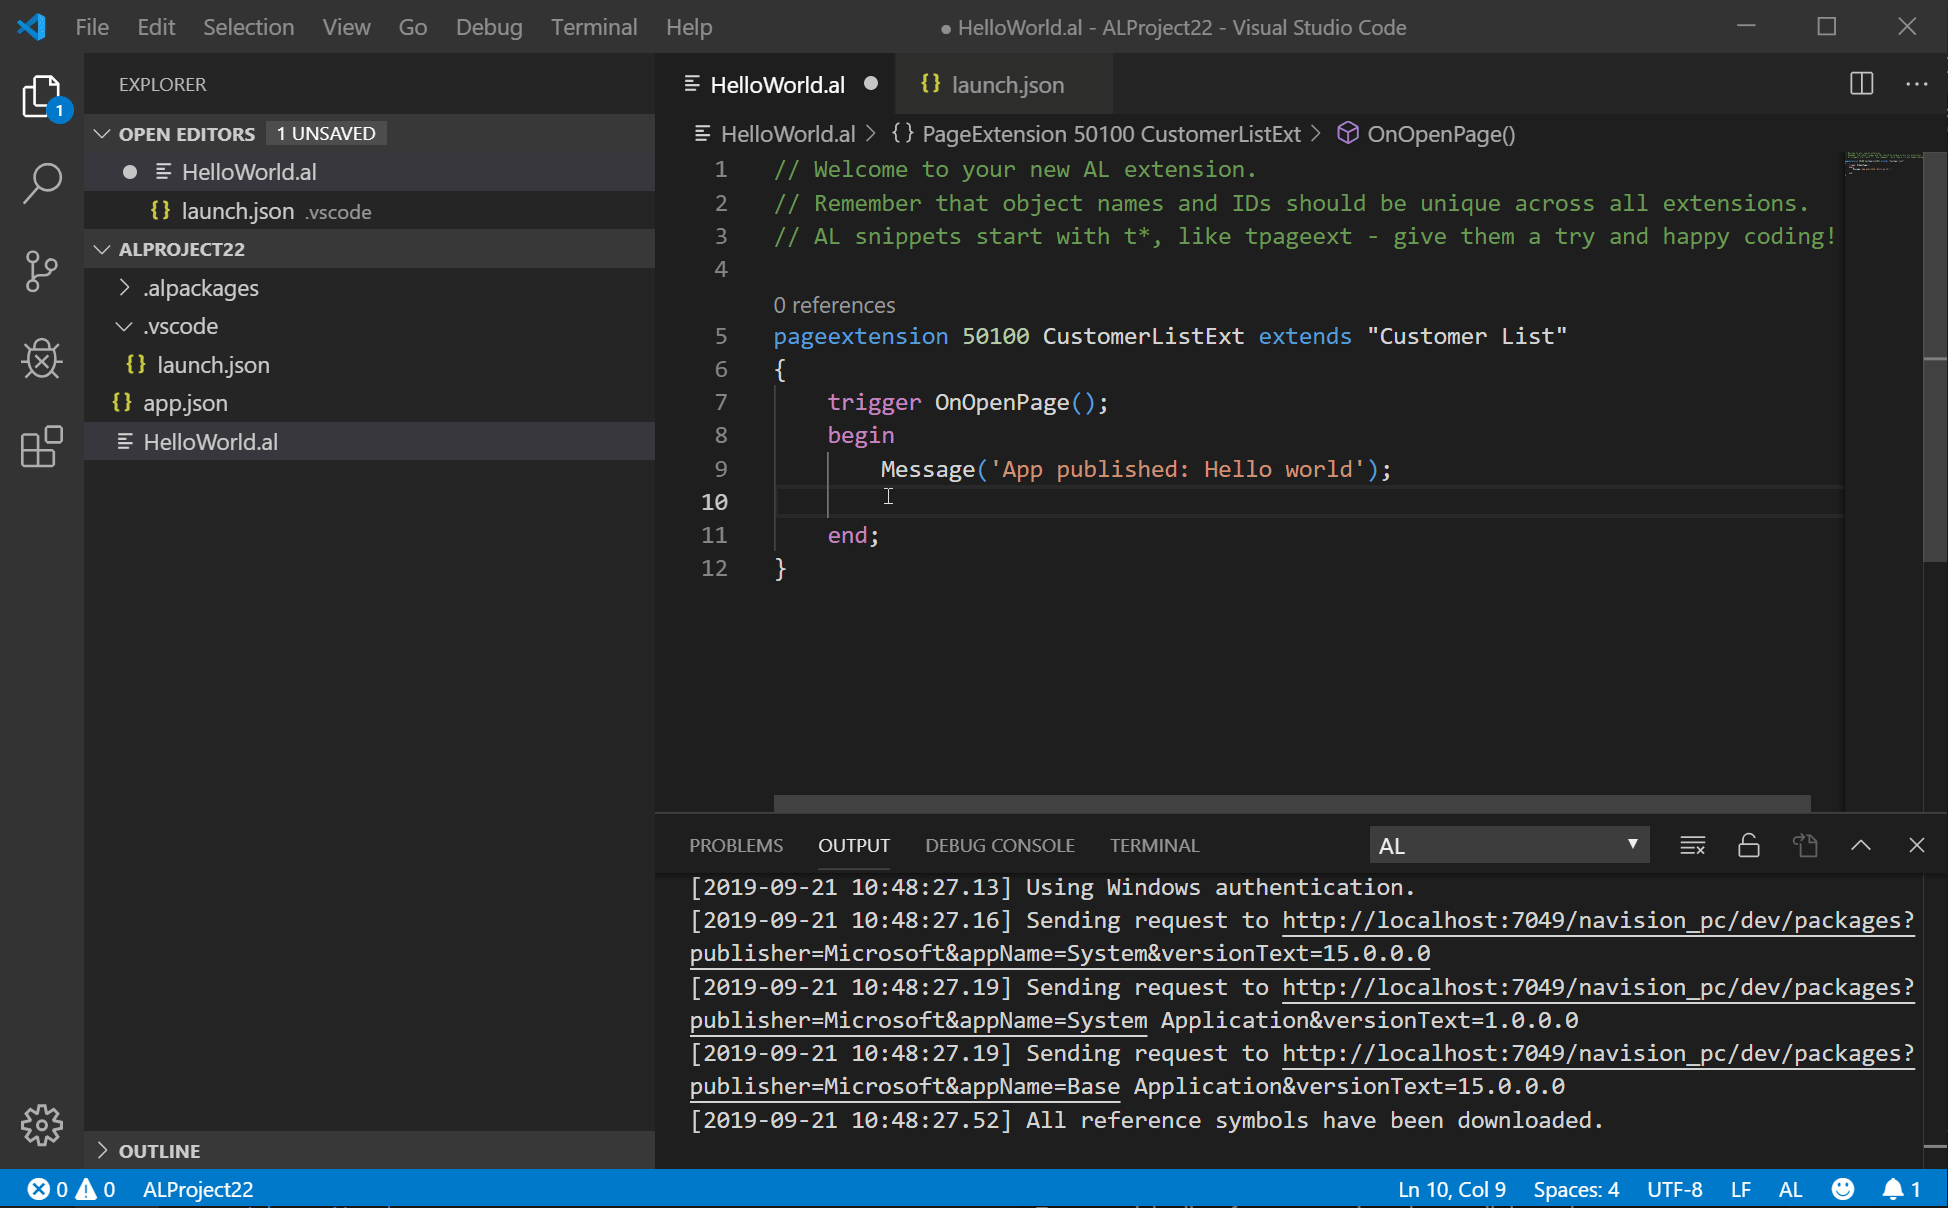Split the editor
Screen dimensions: 1948x1208
(1861, 84)
